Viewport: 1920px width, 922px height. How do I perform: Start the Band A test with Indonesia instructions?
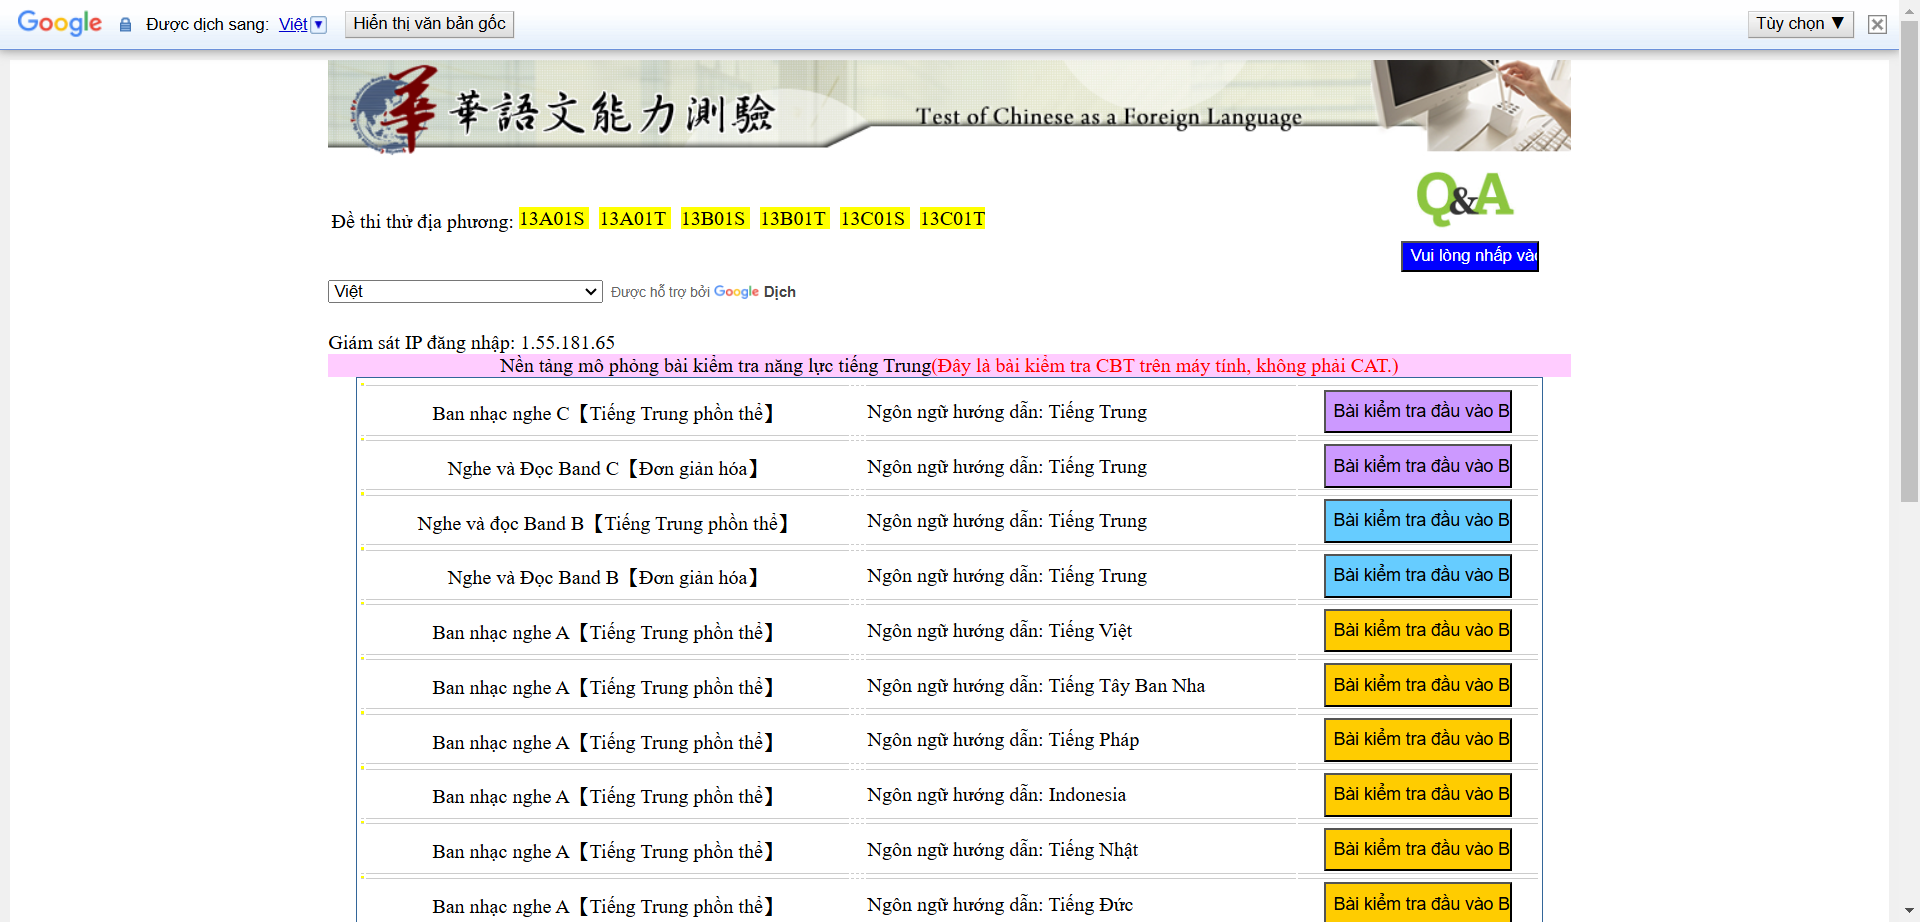(1417, 794)
